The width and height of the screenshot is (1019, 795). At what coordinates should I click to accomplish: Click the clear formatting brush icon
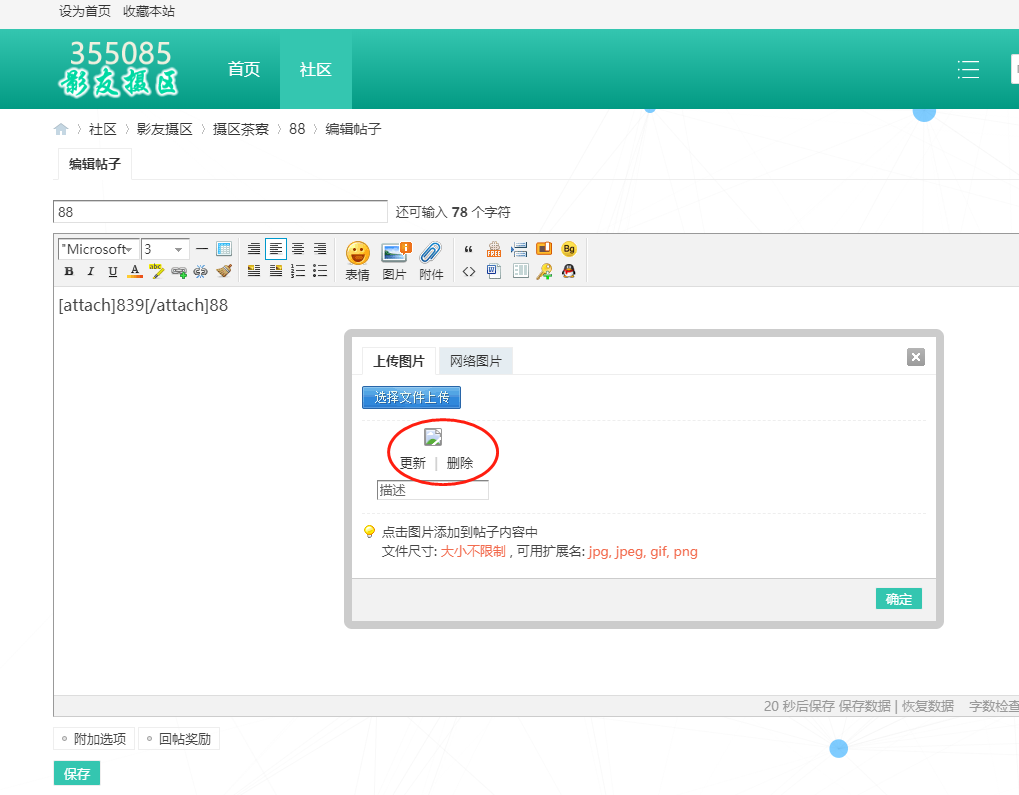[x=224, y=271]
